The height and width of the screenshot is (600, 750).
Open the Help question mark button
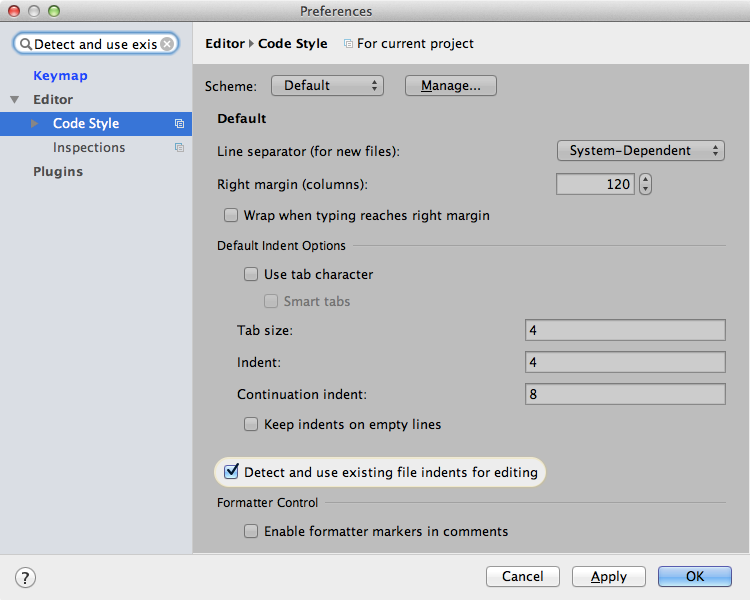26,577
